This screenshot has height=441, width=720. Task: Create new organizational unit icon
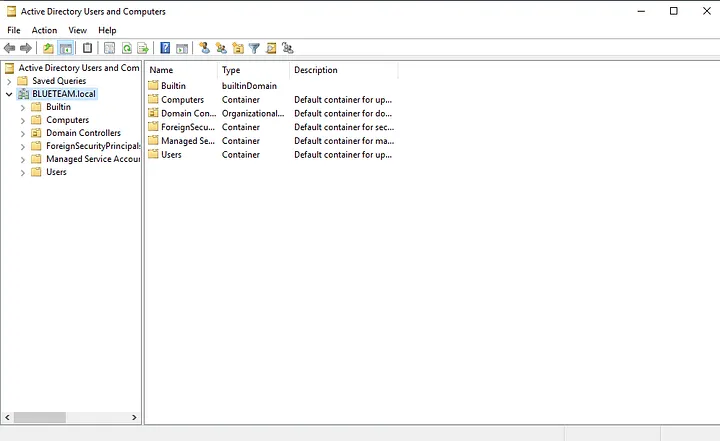pyautogui.click(x=238, y=48)
